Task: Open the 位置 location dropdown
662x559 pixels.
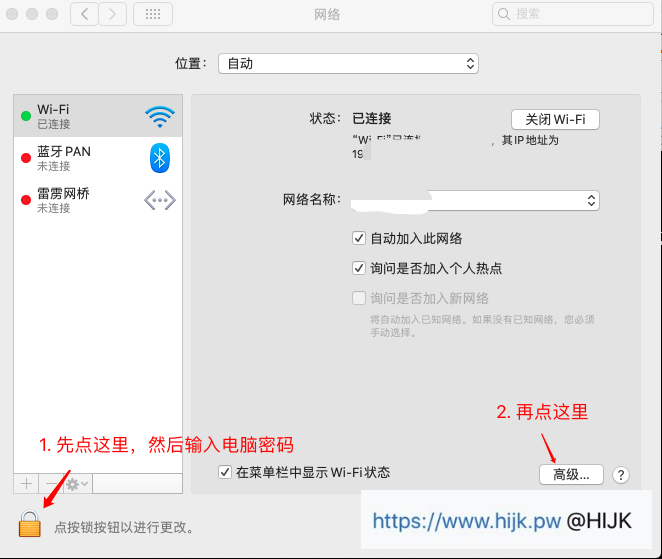Action: (348, 64)
